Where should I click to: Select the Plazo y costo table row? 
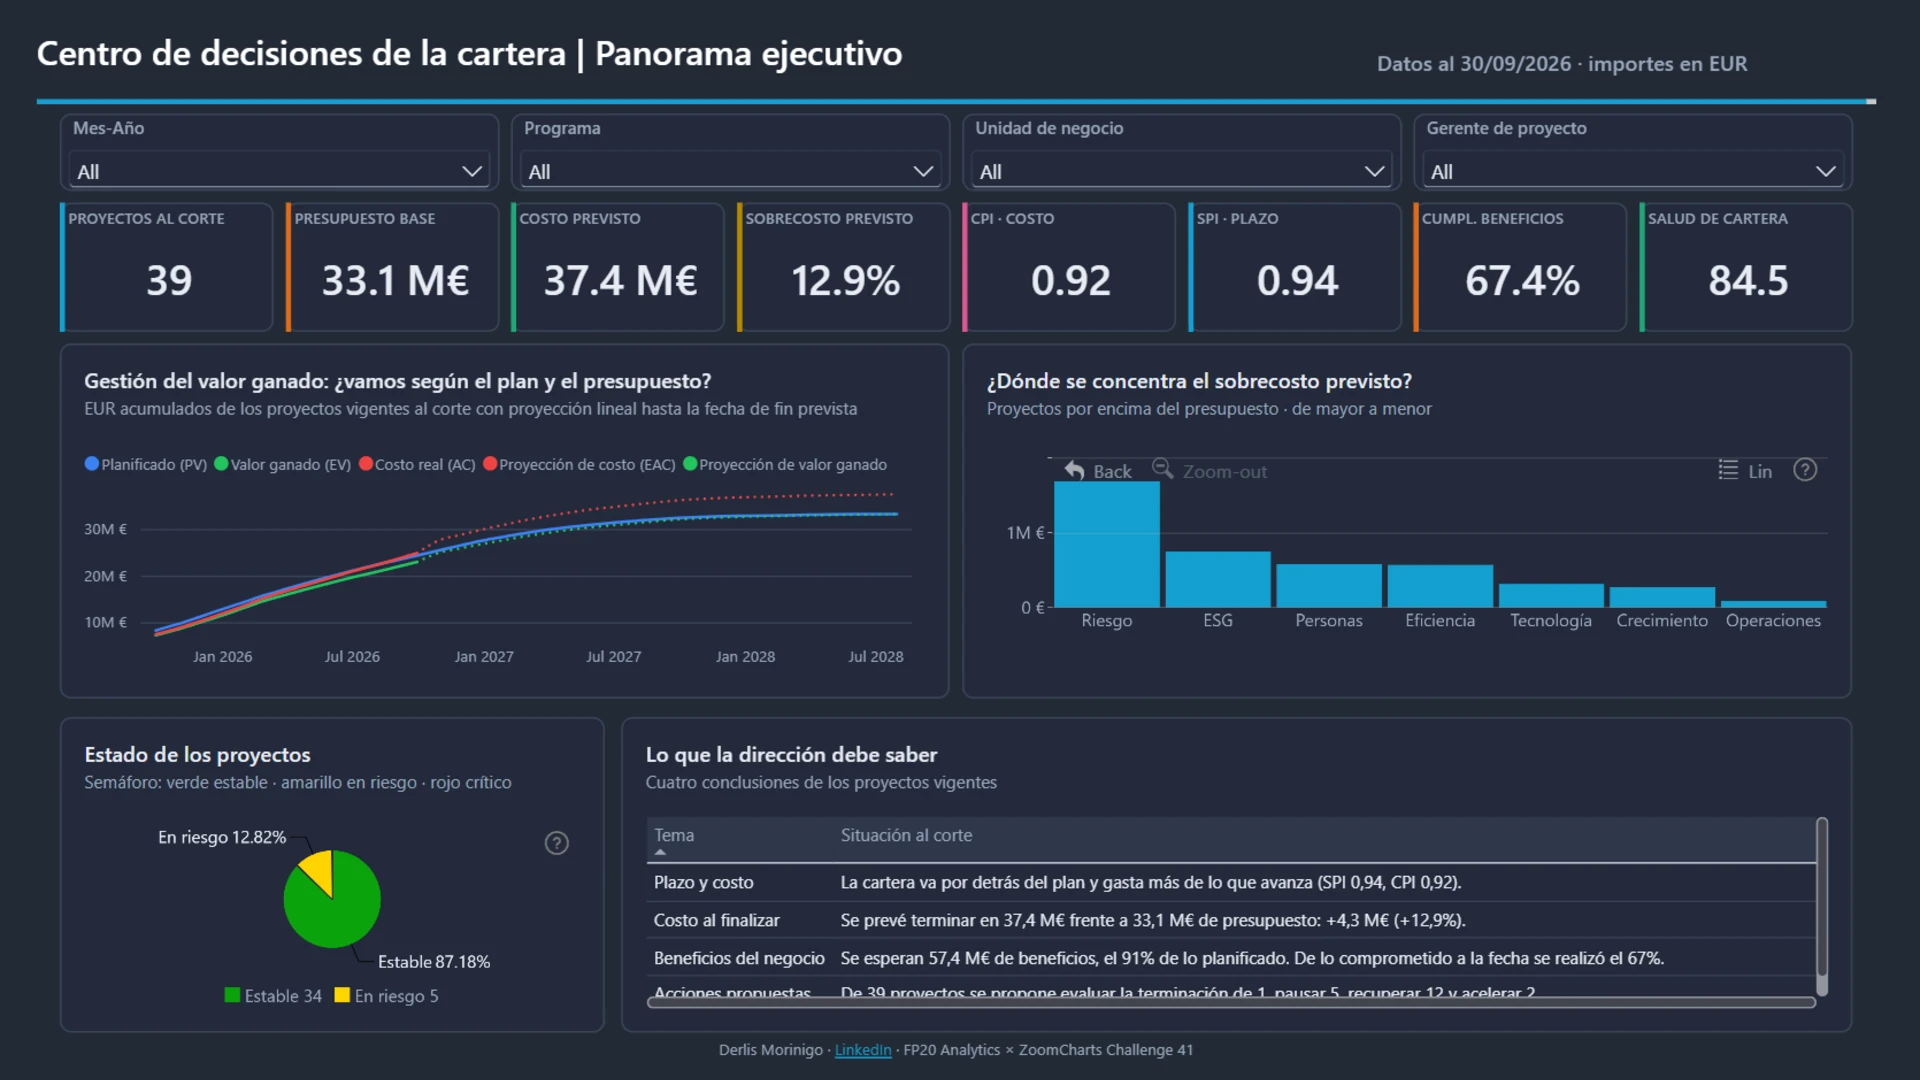pos(1231,882)
